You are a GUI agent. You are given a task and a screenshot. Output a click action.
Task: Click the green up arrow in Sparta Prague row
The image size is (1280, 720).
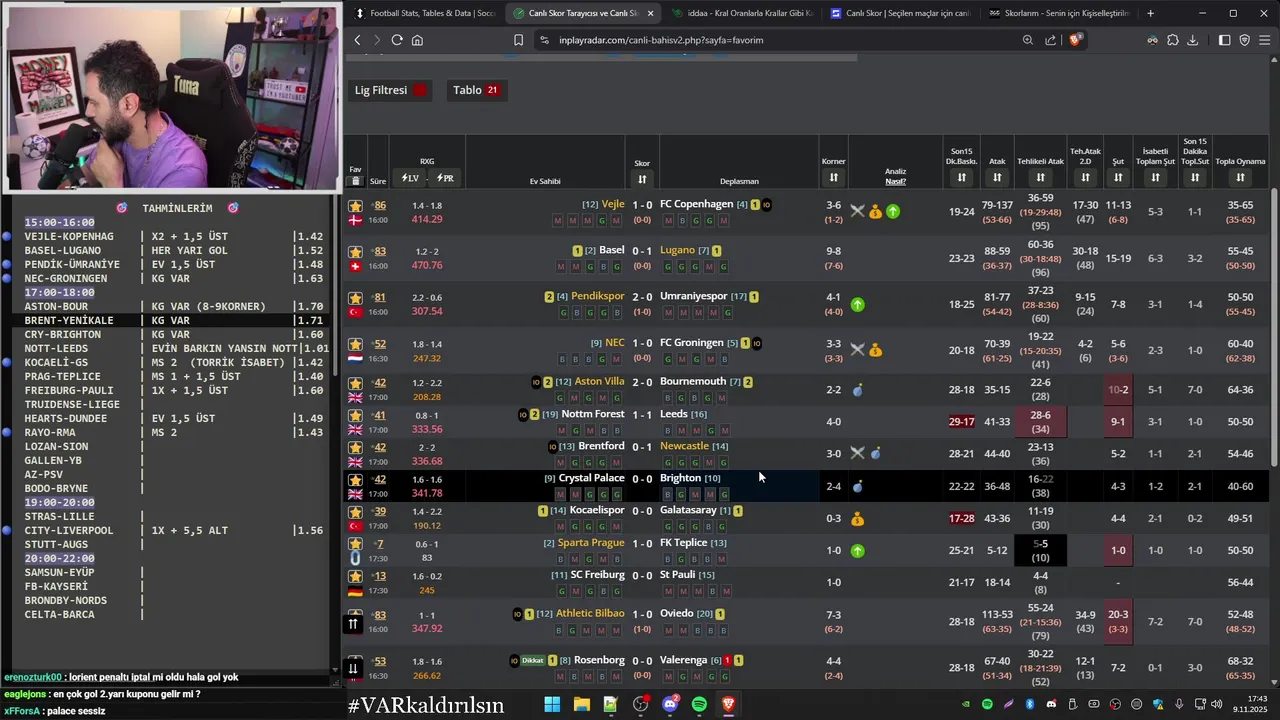(857, 551)
